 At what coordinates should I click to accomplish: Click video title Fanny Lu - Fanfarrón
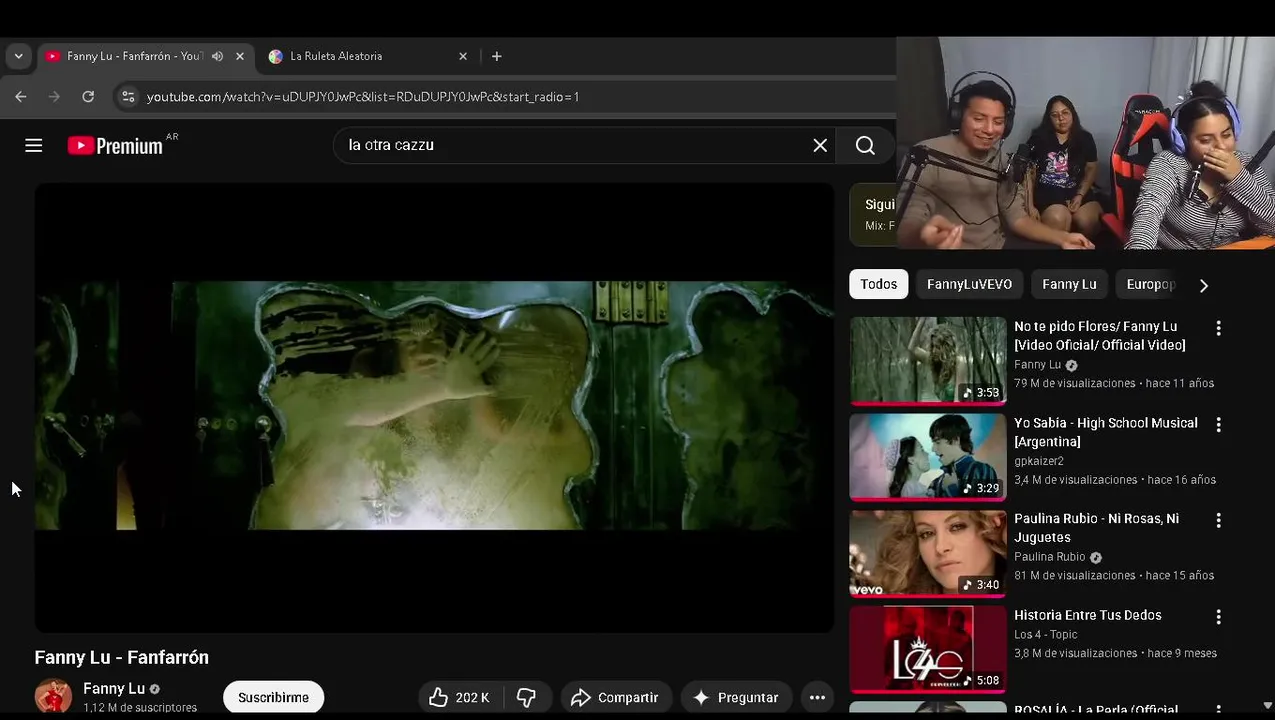[122, 657]
